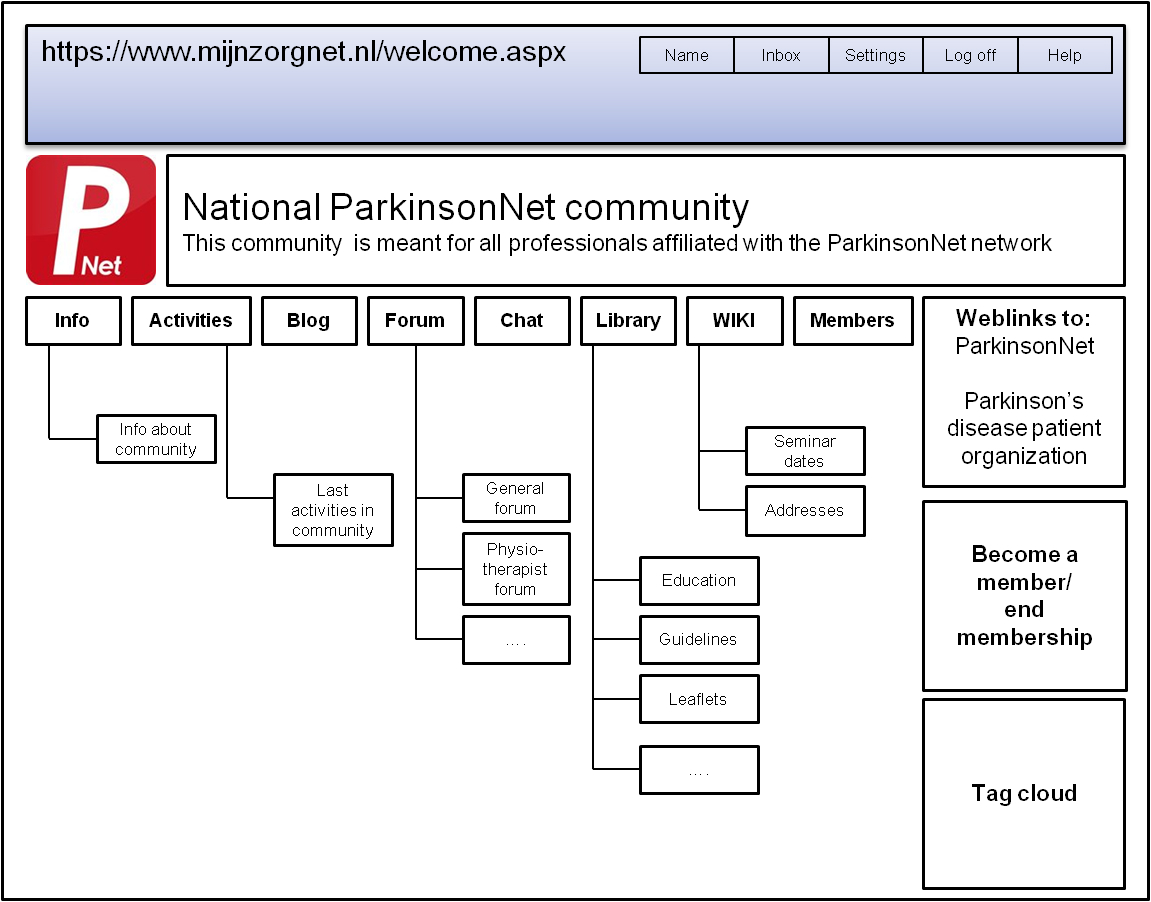Click the Tag cloud panel
This screenshot has height=902, width=1151.
[1024, 794]
